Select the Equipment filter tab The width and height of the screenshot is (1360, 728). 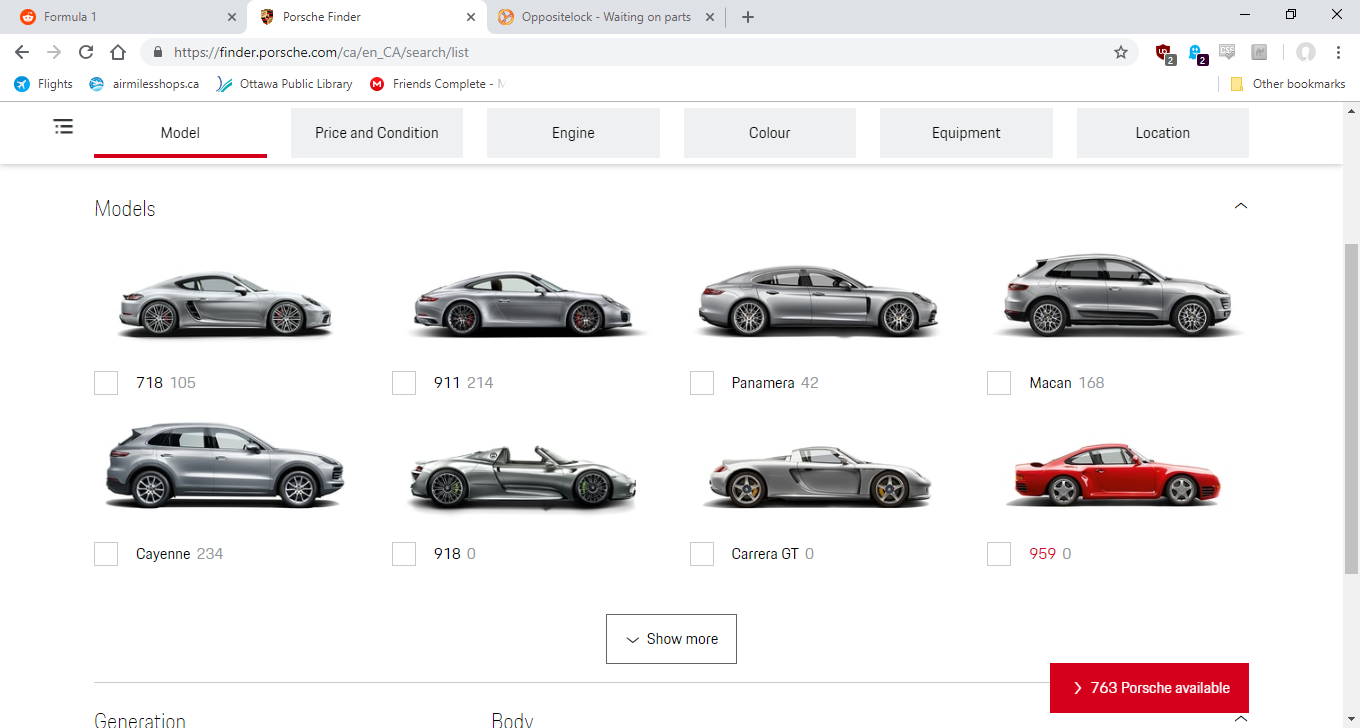[x=966, y=133]
